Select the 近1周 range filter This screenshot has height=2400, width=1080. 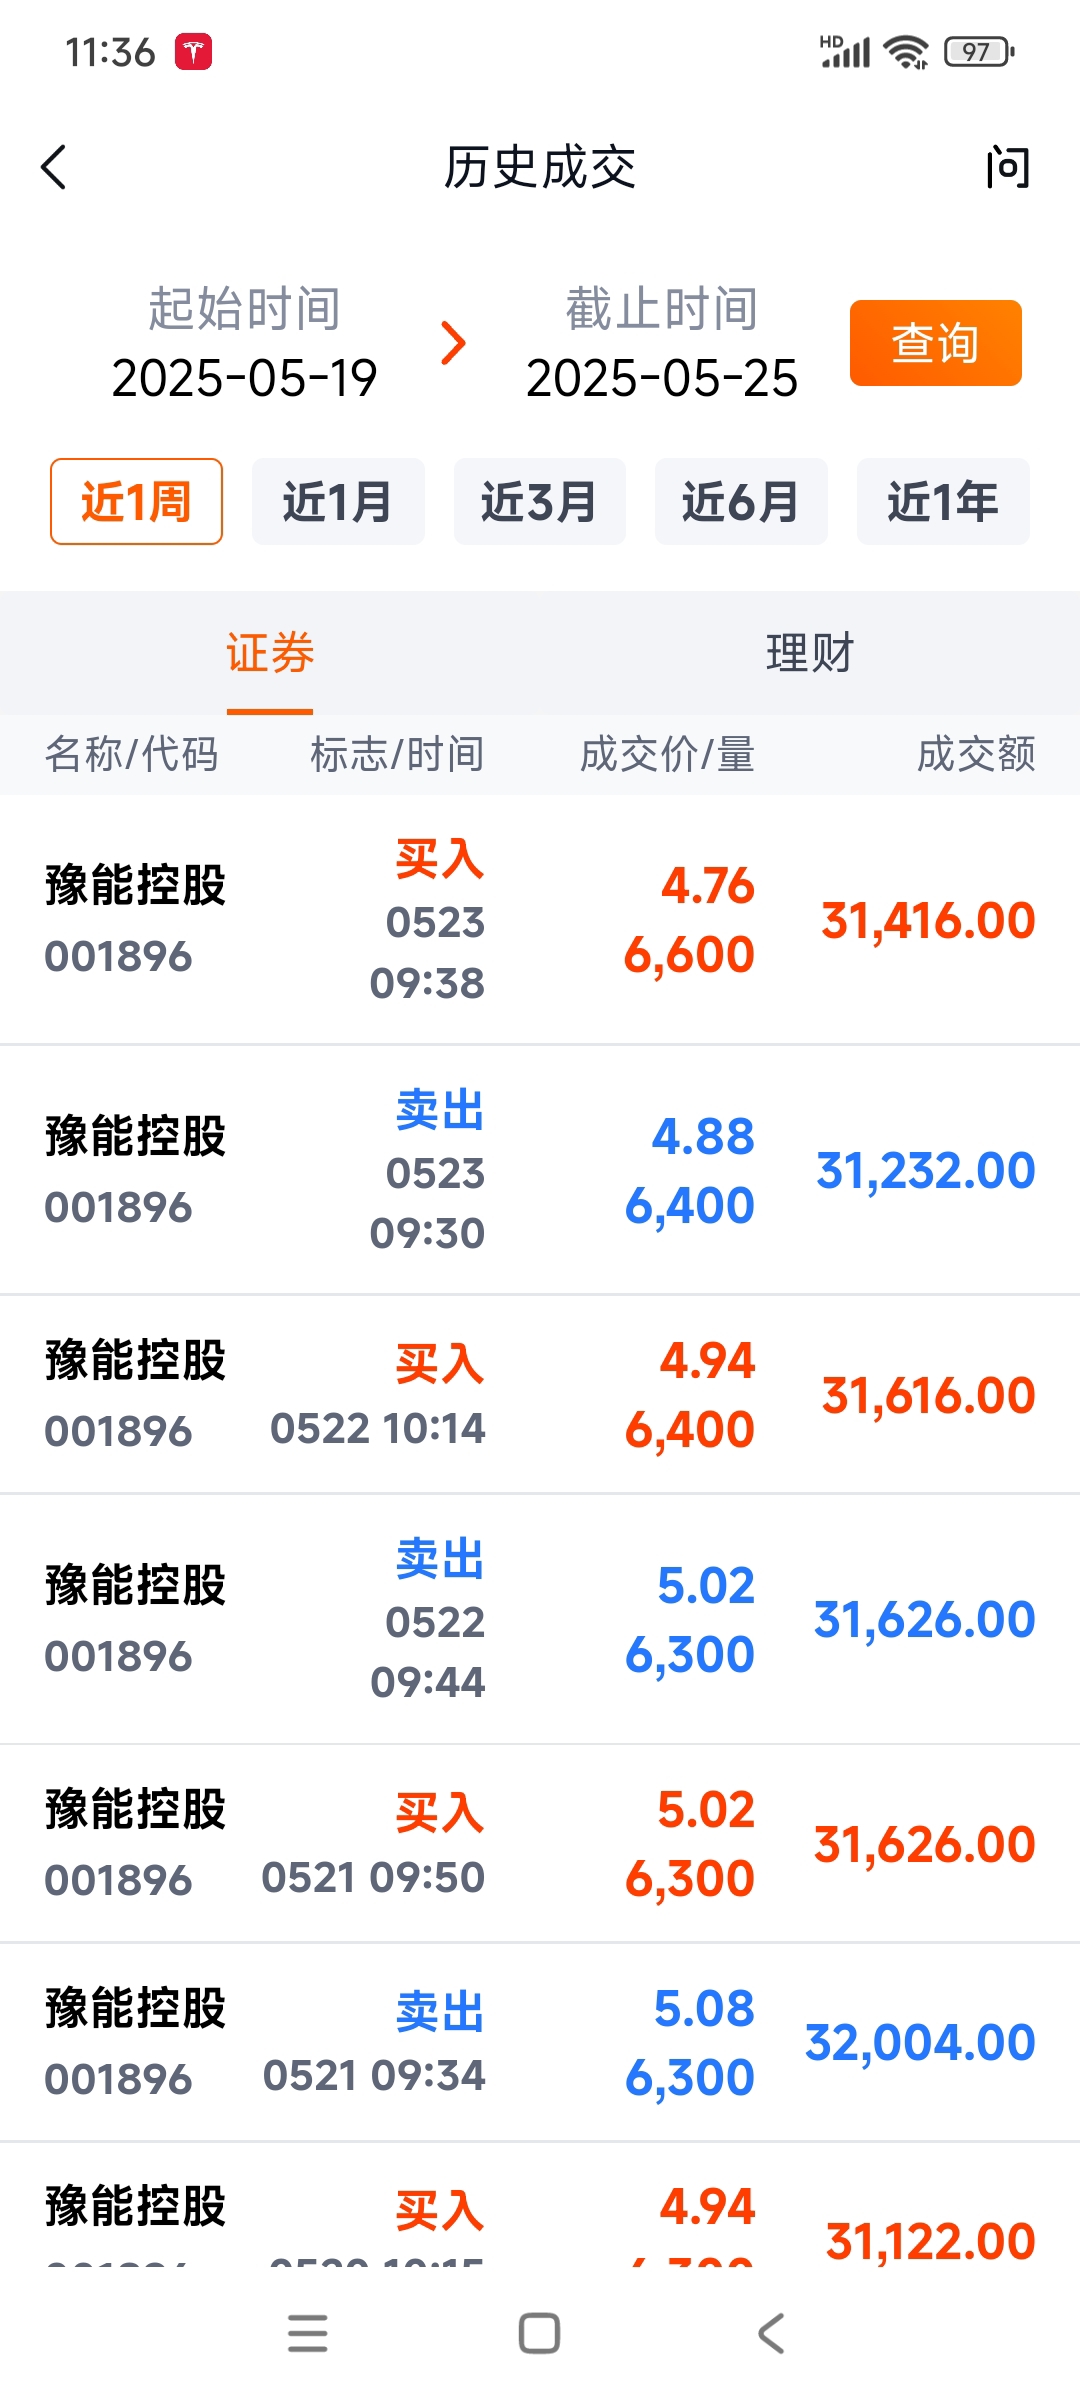136,501
